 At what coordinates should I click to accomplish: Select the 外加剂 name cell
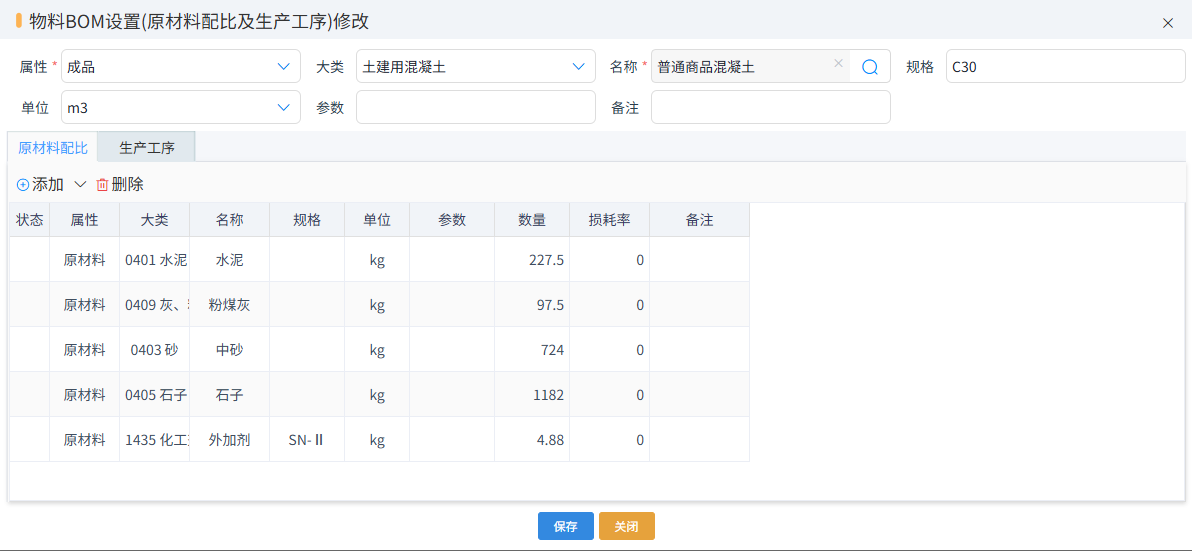coord(230,439)
